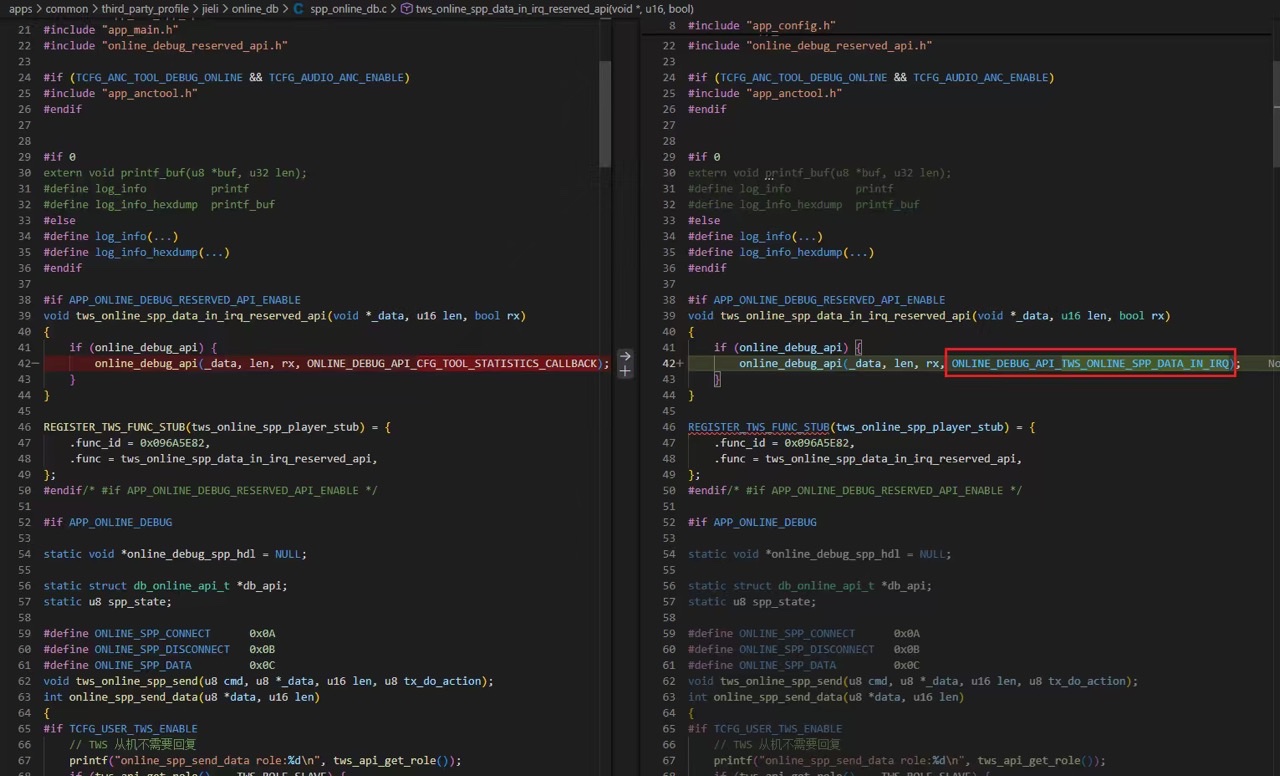
Task: Click REGISTER_TWS_FUNC_STUB in the right pane
Action: pyautogui.click(x=759, y=427)
